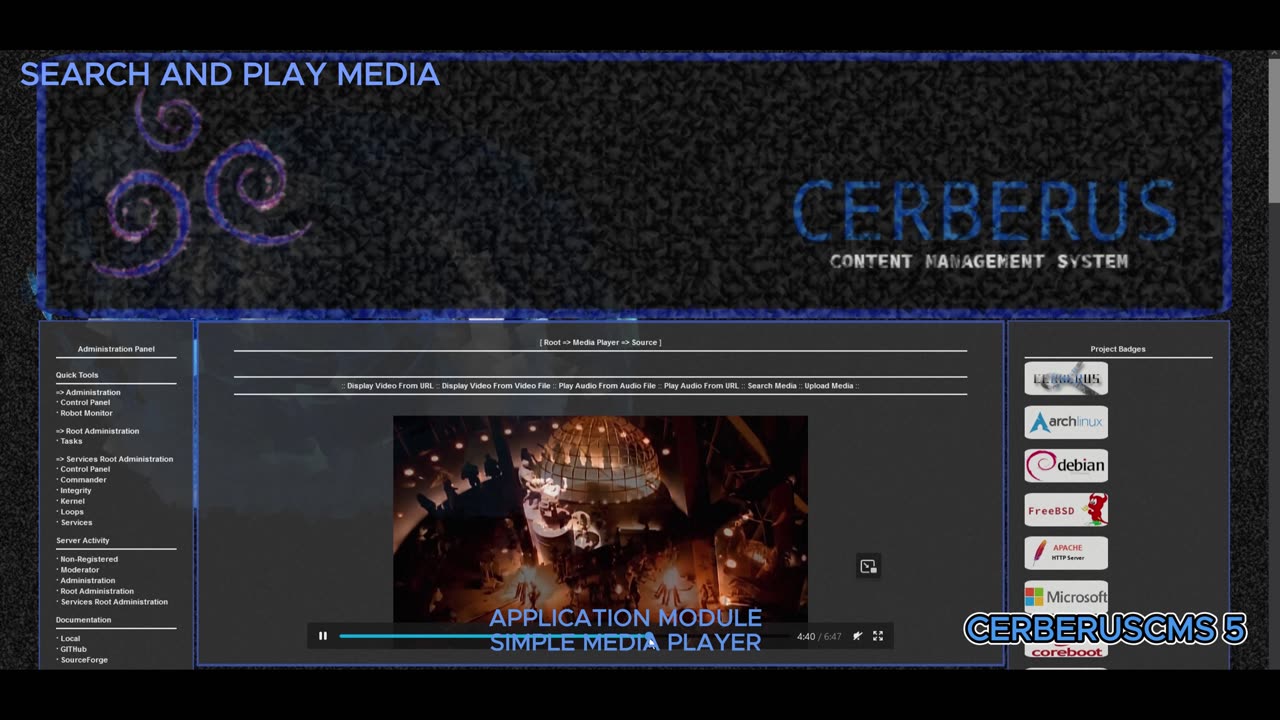Open Administration under Server Activity
Viewport: 1280px width, 720px height.
click(x=87, y=581)
